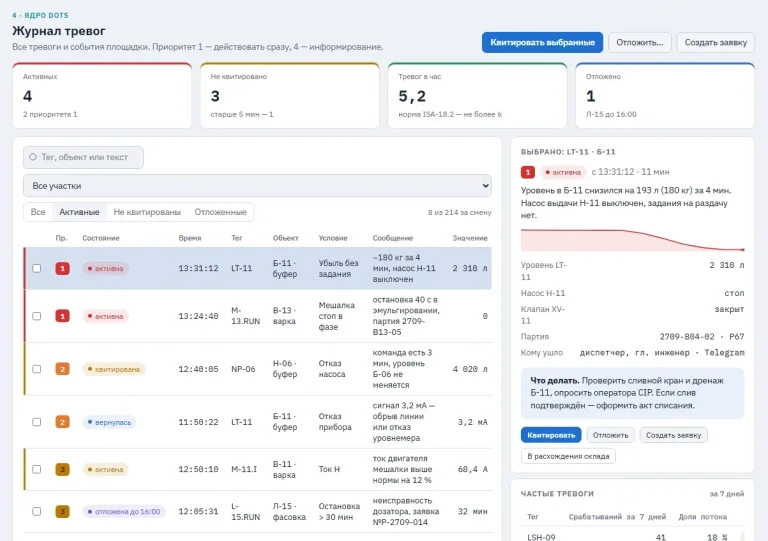Image resolution: width=768 pixels, height=541 pixels.
Task: Click 'вернулась' status pill
Action: point(109,422)
